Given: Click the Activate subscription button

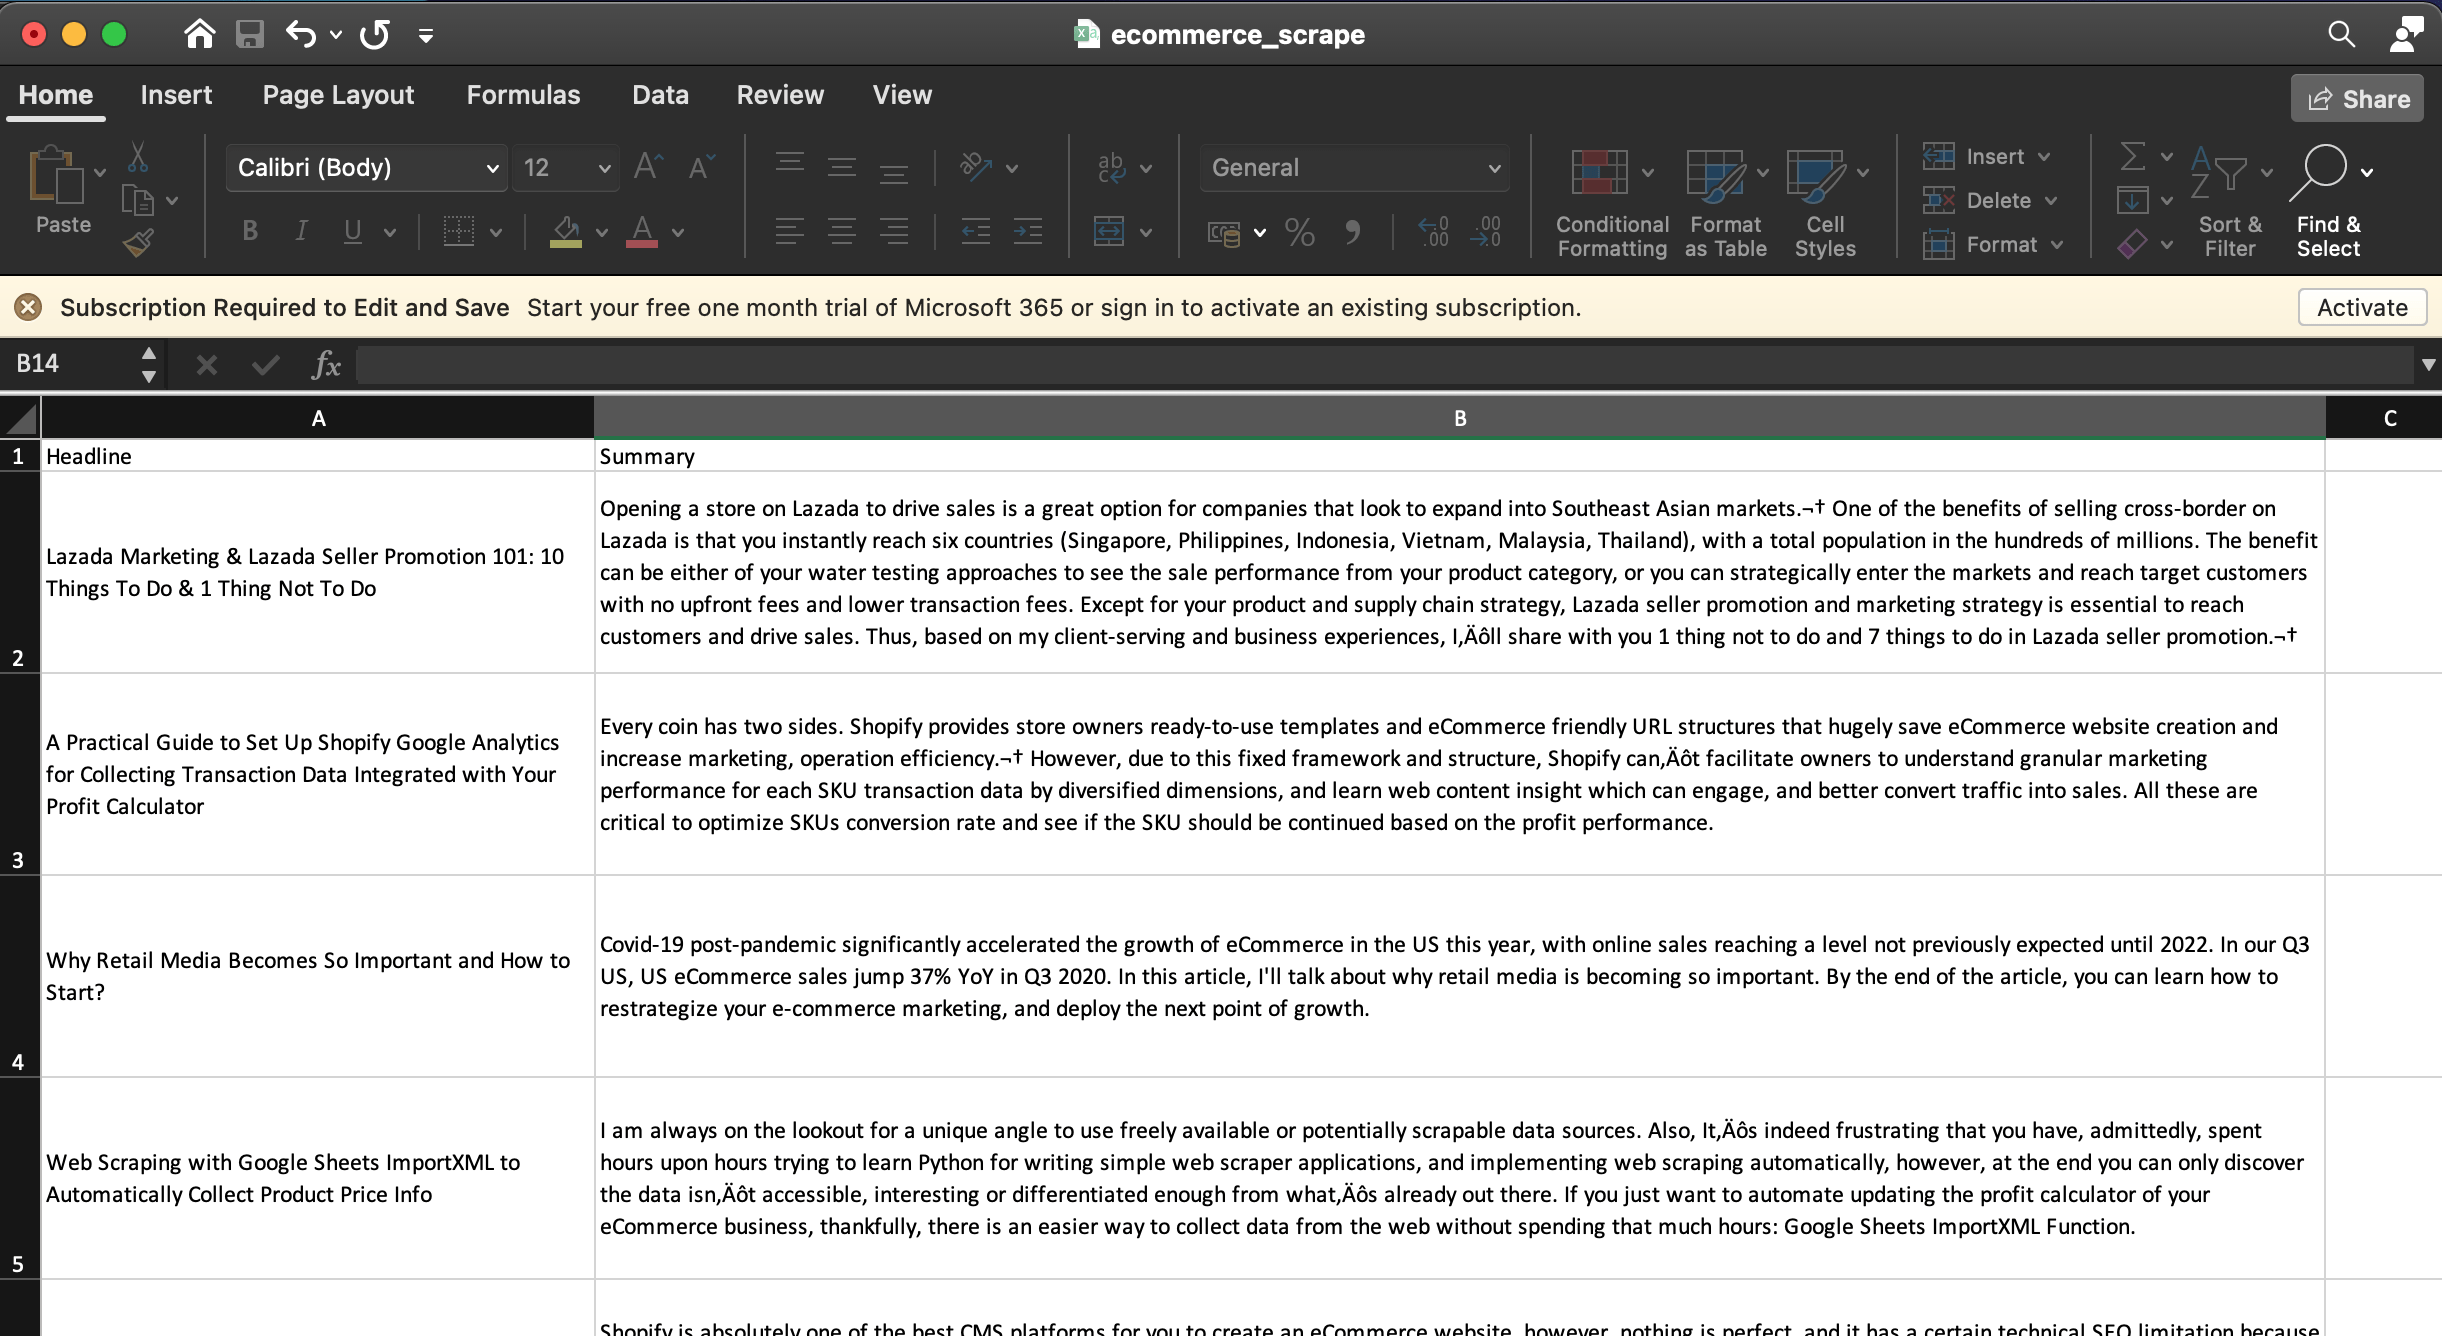Looking at the screenshot, I should (2359, 307).
